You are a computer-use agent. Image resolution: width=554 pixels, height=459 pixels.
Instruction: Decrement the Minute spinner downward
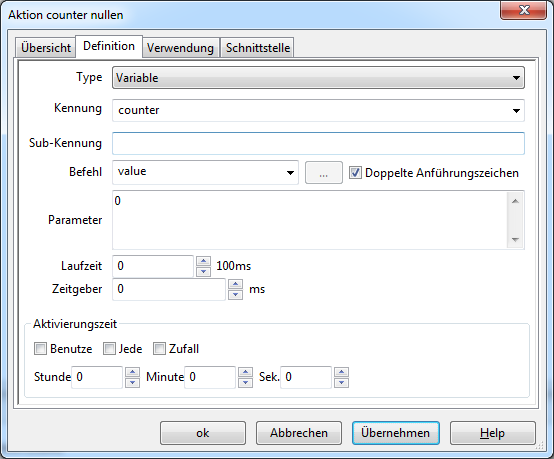point(245,382)
